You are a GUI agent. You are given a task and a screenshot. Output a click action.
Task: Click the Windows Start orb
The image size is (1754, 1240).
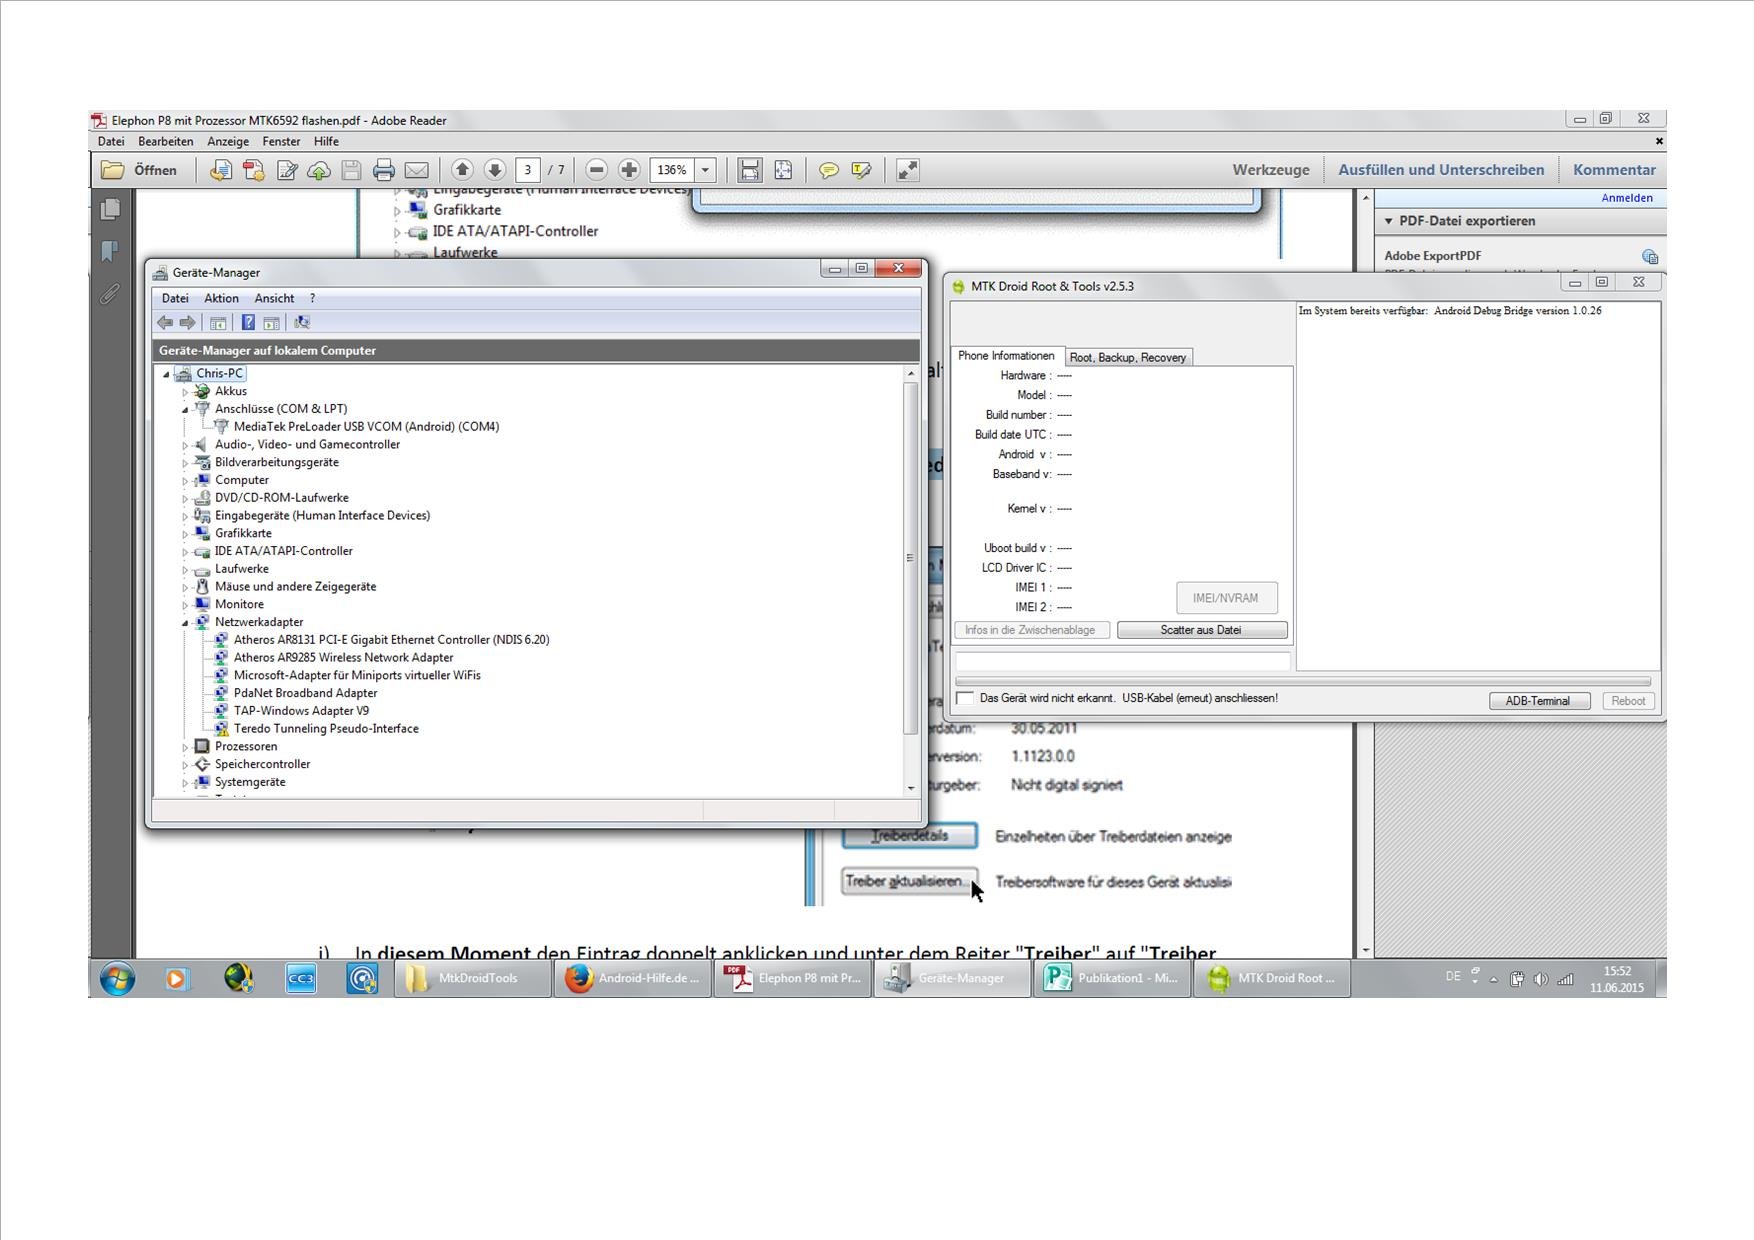(117, 978)
